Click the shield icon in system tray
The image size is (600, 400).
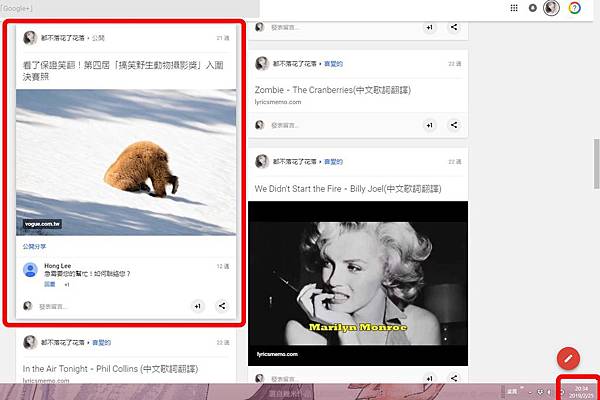tap(540, 392)
